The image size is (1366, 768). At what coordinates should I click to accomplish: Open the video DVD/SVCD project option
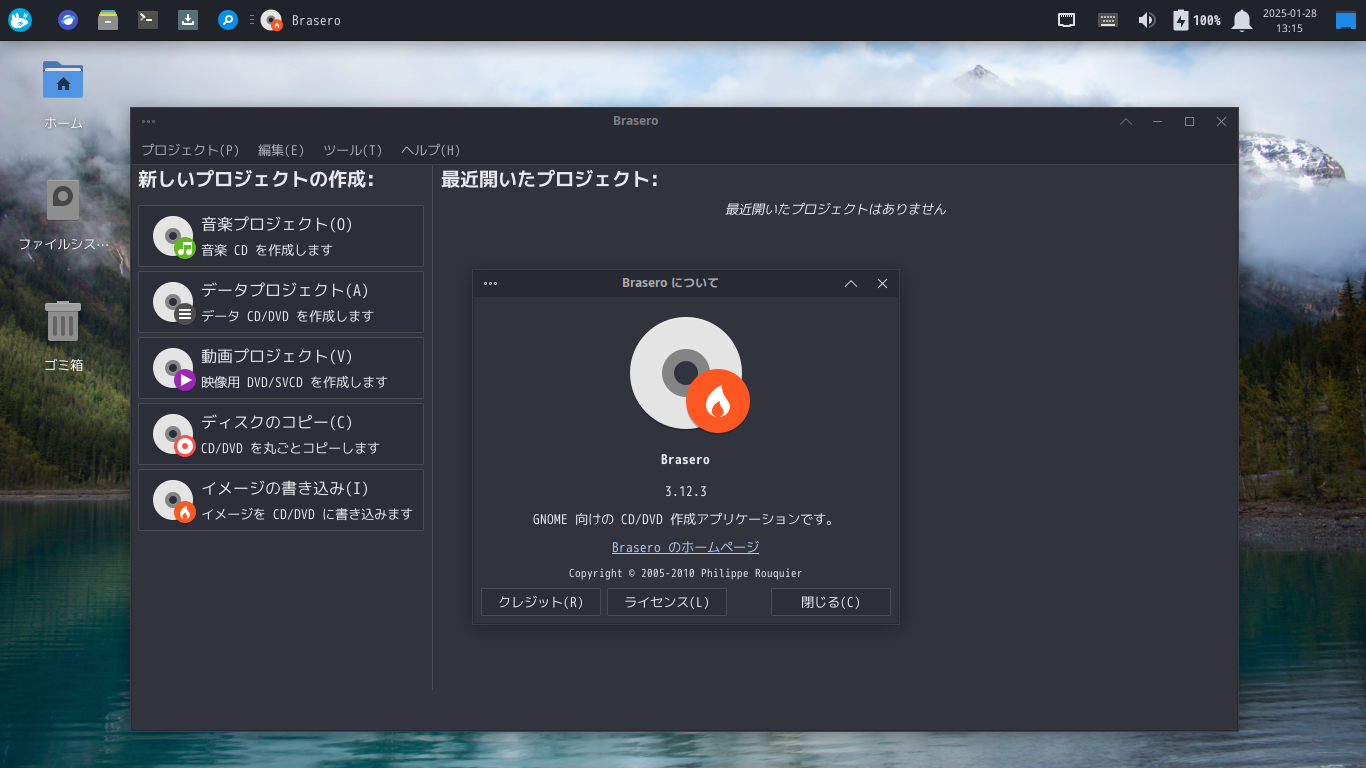click(x=280, y=368)
